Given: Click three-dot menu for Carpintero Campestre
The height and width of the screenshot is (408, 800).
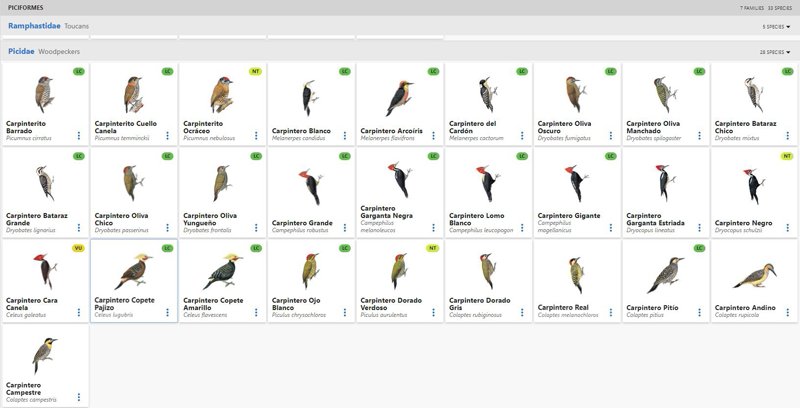Looking at the screenshot, I should click(79, 401).
